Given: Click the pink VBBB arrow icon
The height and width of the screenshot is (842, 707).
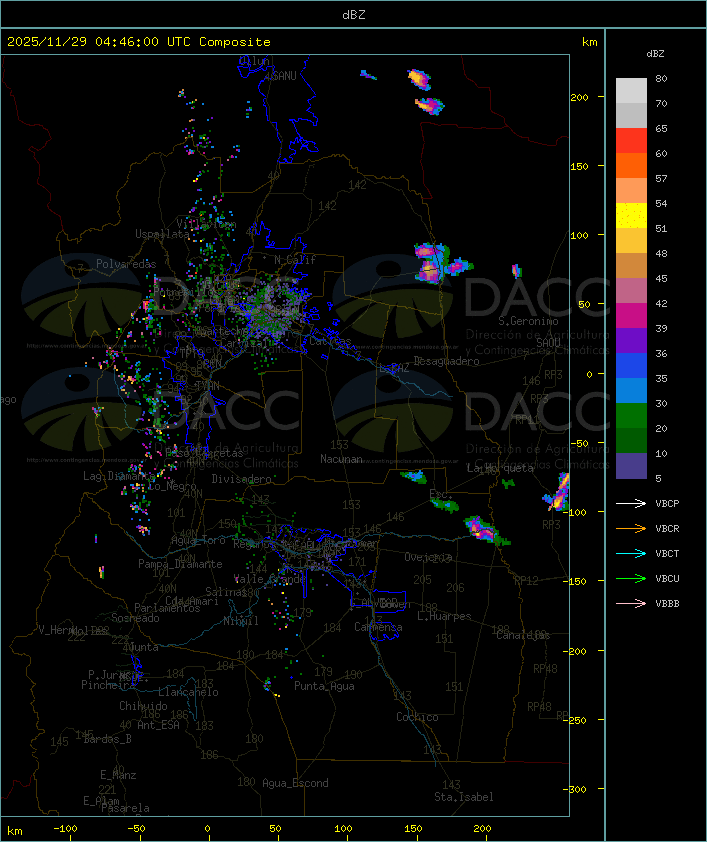Looking at the screenshot, I should (x=631, y=604).
